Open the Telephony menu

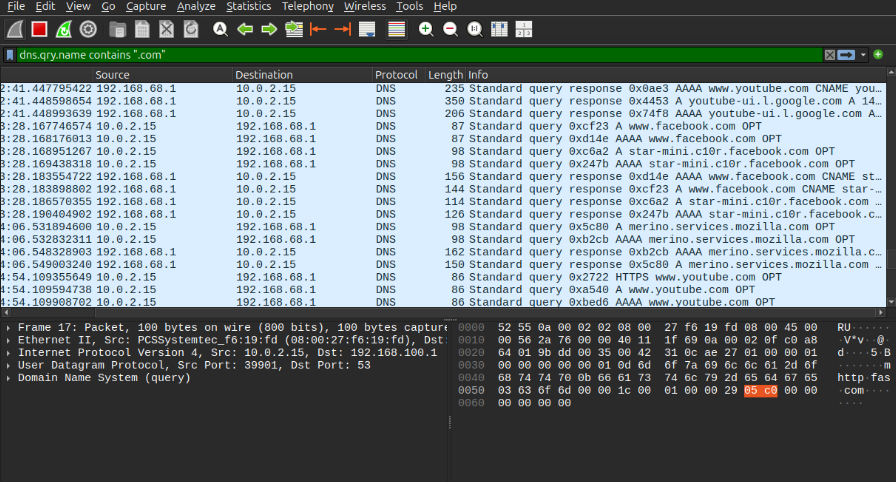point(307,6)
